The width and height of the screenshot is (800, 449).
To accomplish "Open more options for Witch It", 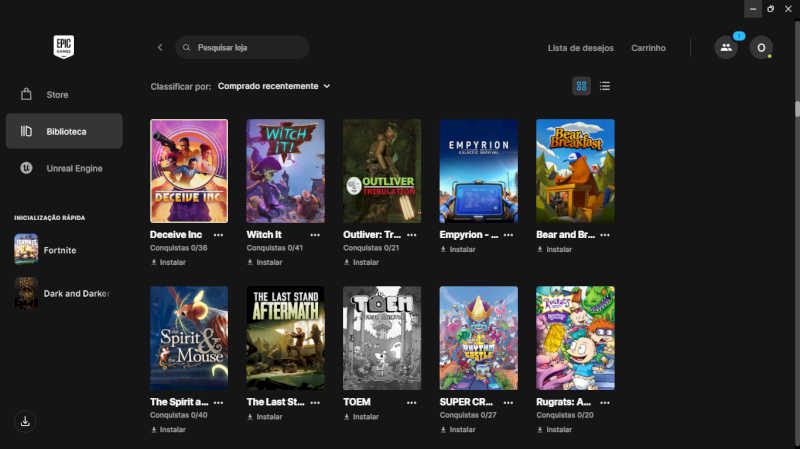I will [315, 235].
